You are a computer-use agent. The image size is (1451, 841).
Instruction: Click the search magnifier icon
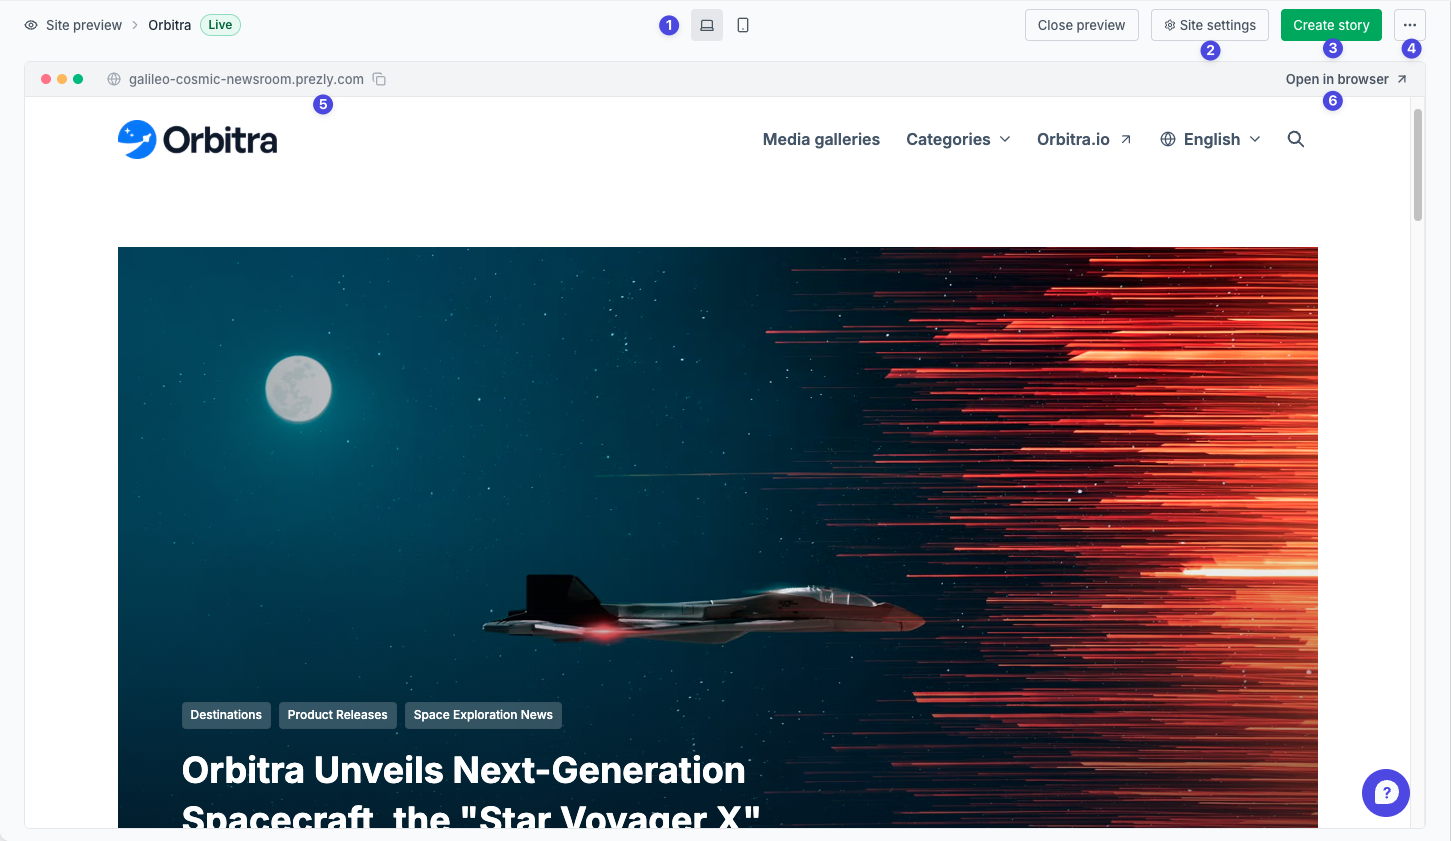click(x=1296, y=139)
